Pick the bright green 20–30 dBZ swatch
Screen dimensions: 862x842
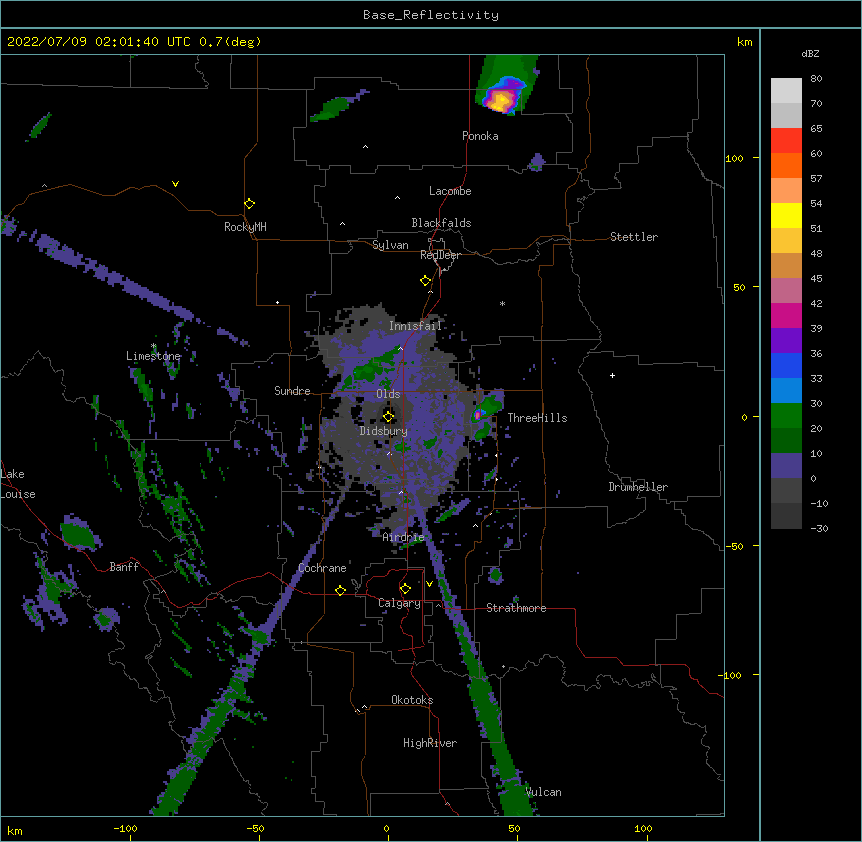pyautogui.click(x=786, y=415)
